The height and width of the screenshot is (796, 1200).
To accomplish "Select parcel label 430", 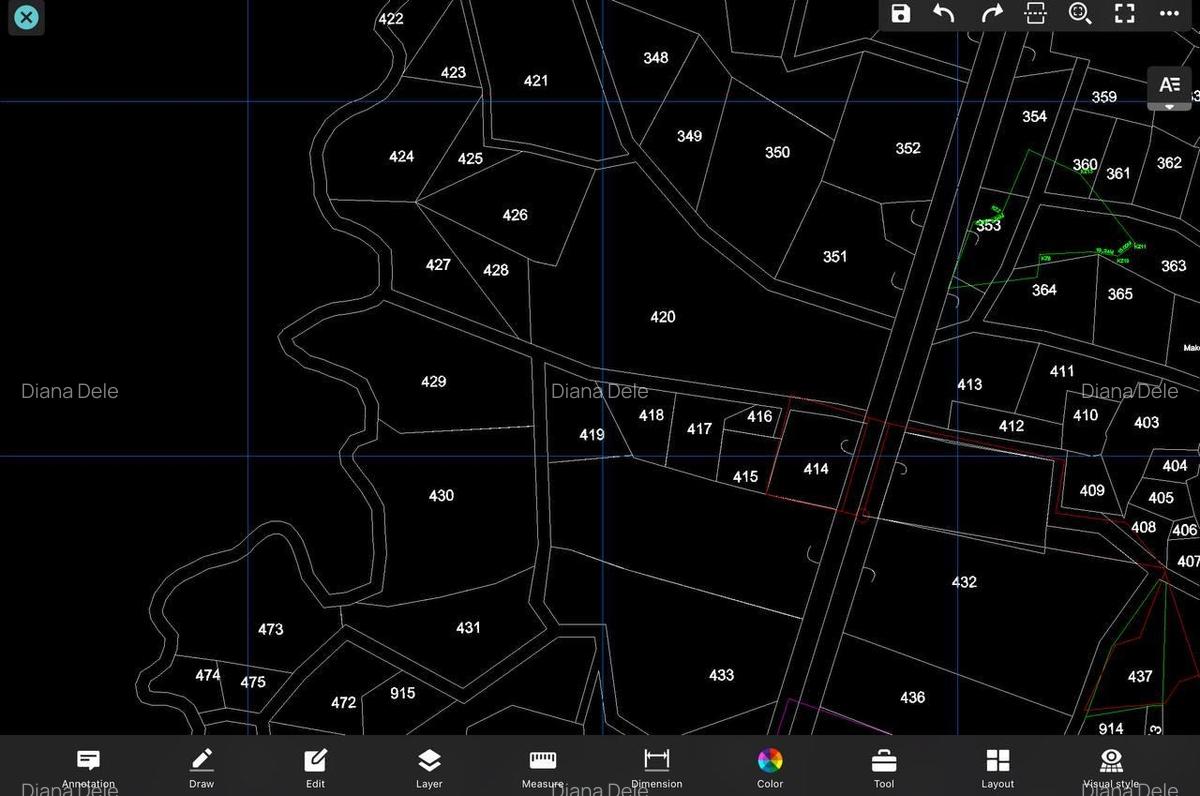I will coord(441,496).
